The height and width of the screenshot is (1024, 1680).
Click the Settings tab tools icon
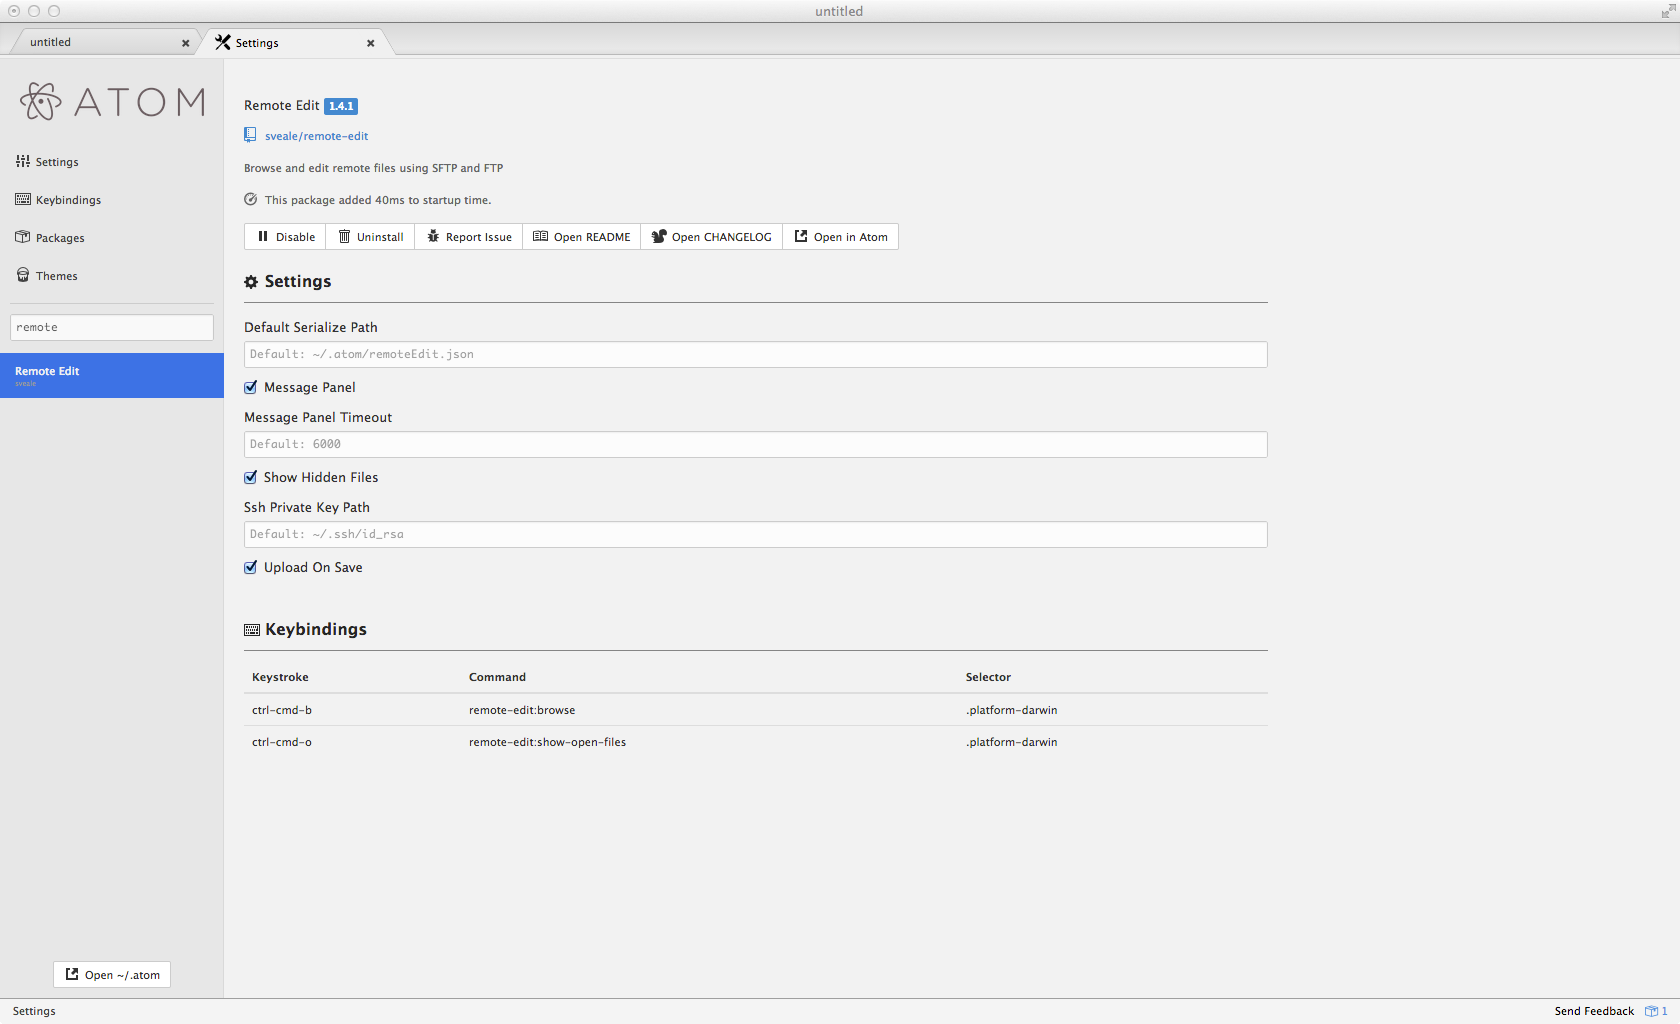click(223, 42)
